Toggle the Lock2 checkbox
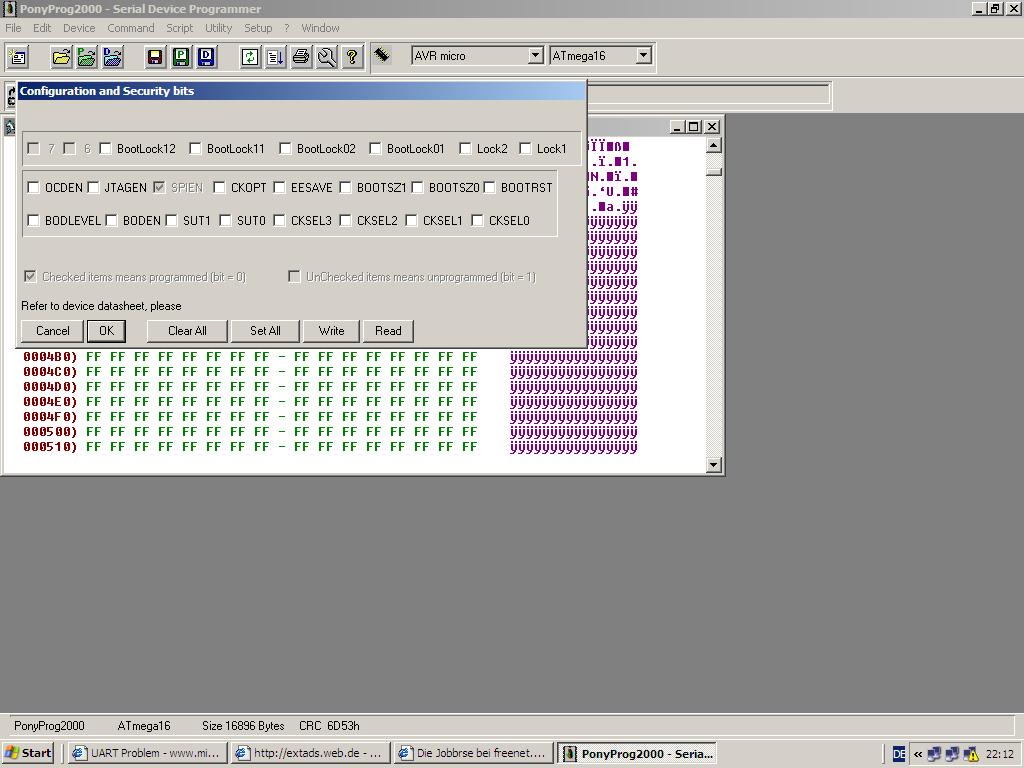Image resolution: width=1024 pixels, height=768 pixels. click(x=465, y=149)
